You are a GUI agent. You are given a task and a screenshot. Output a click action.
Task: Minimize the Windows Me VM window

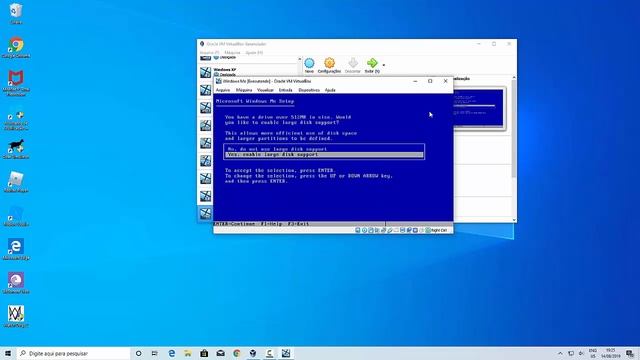[x=415, y=81]
